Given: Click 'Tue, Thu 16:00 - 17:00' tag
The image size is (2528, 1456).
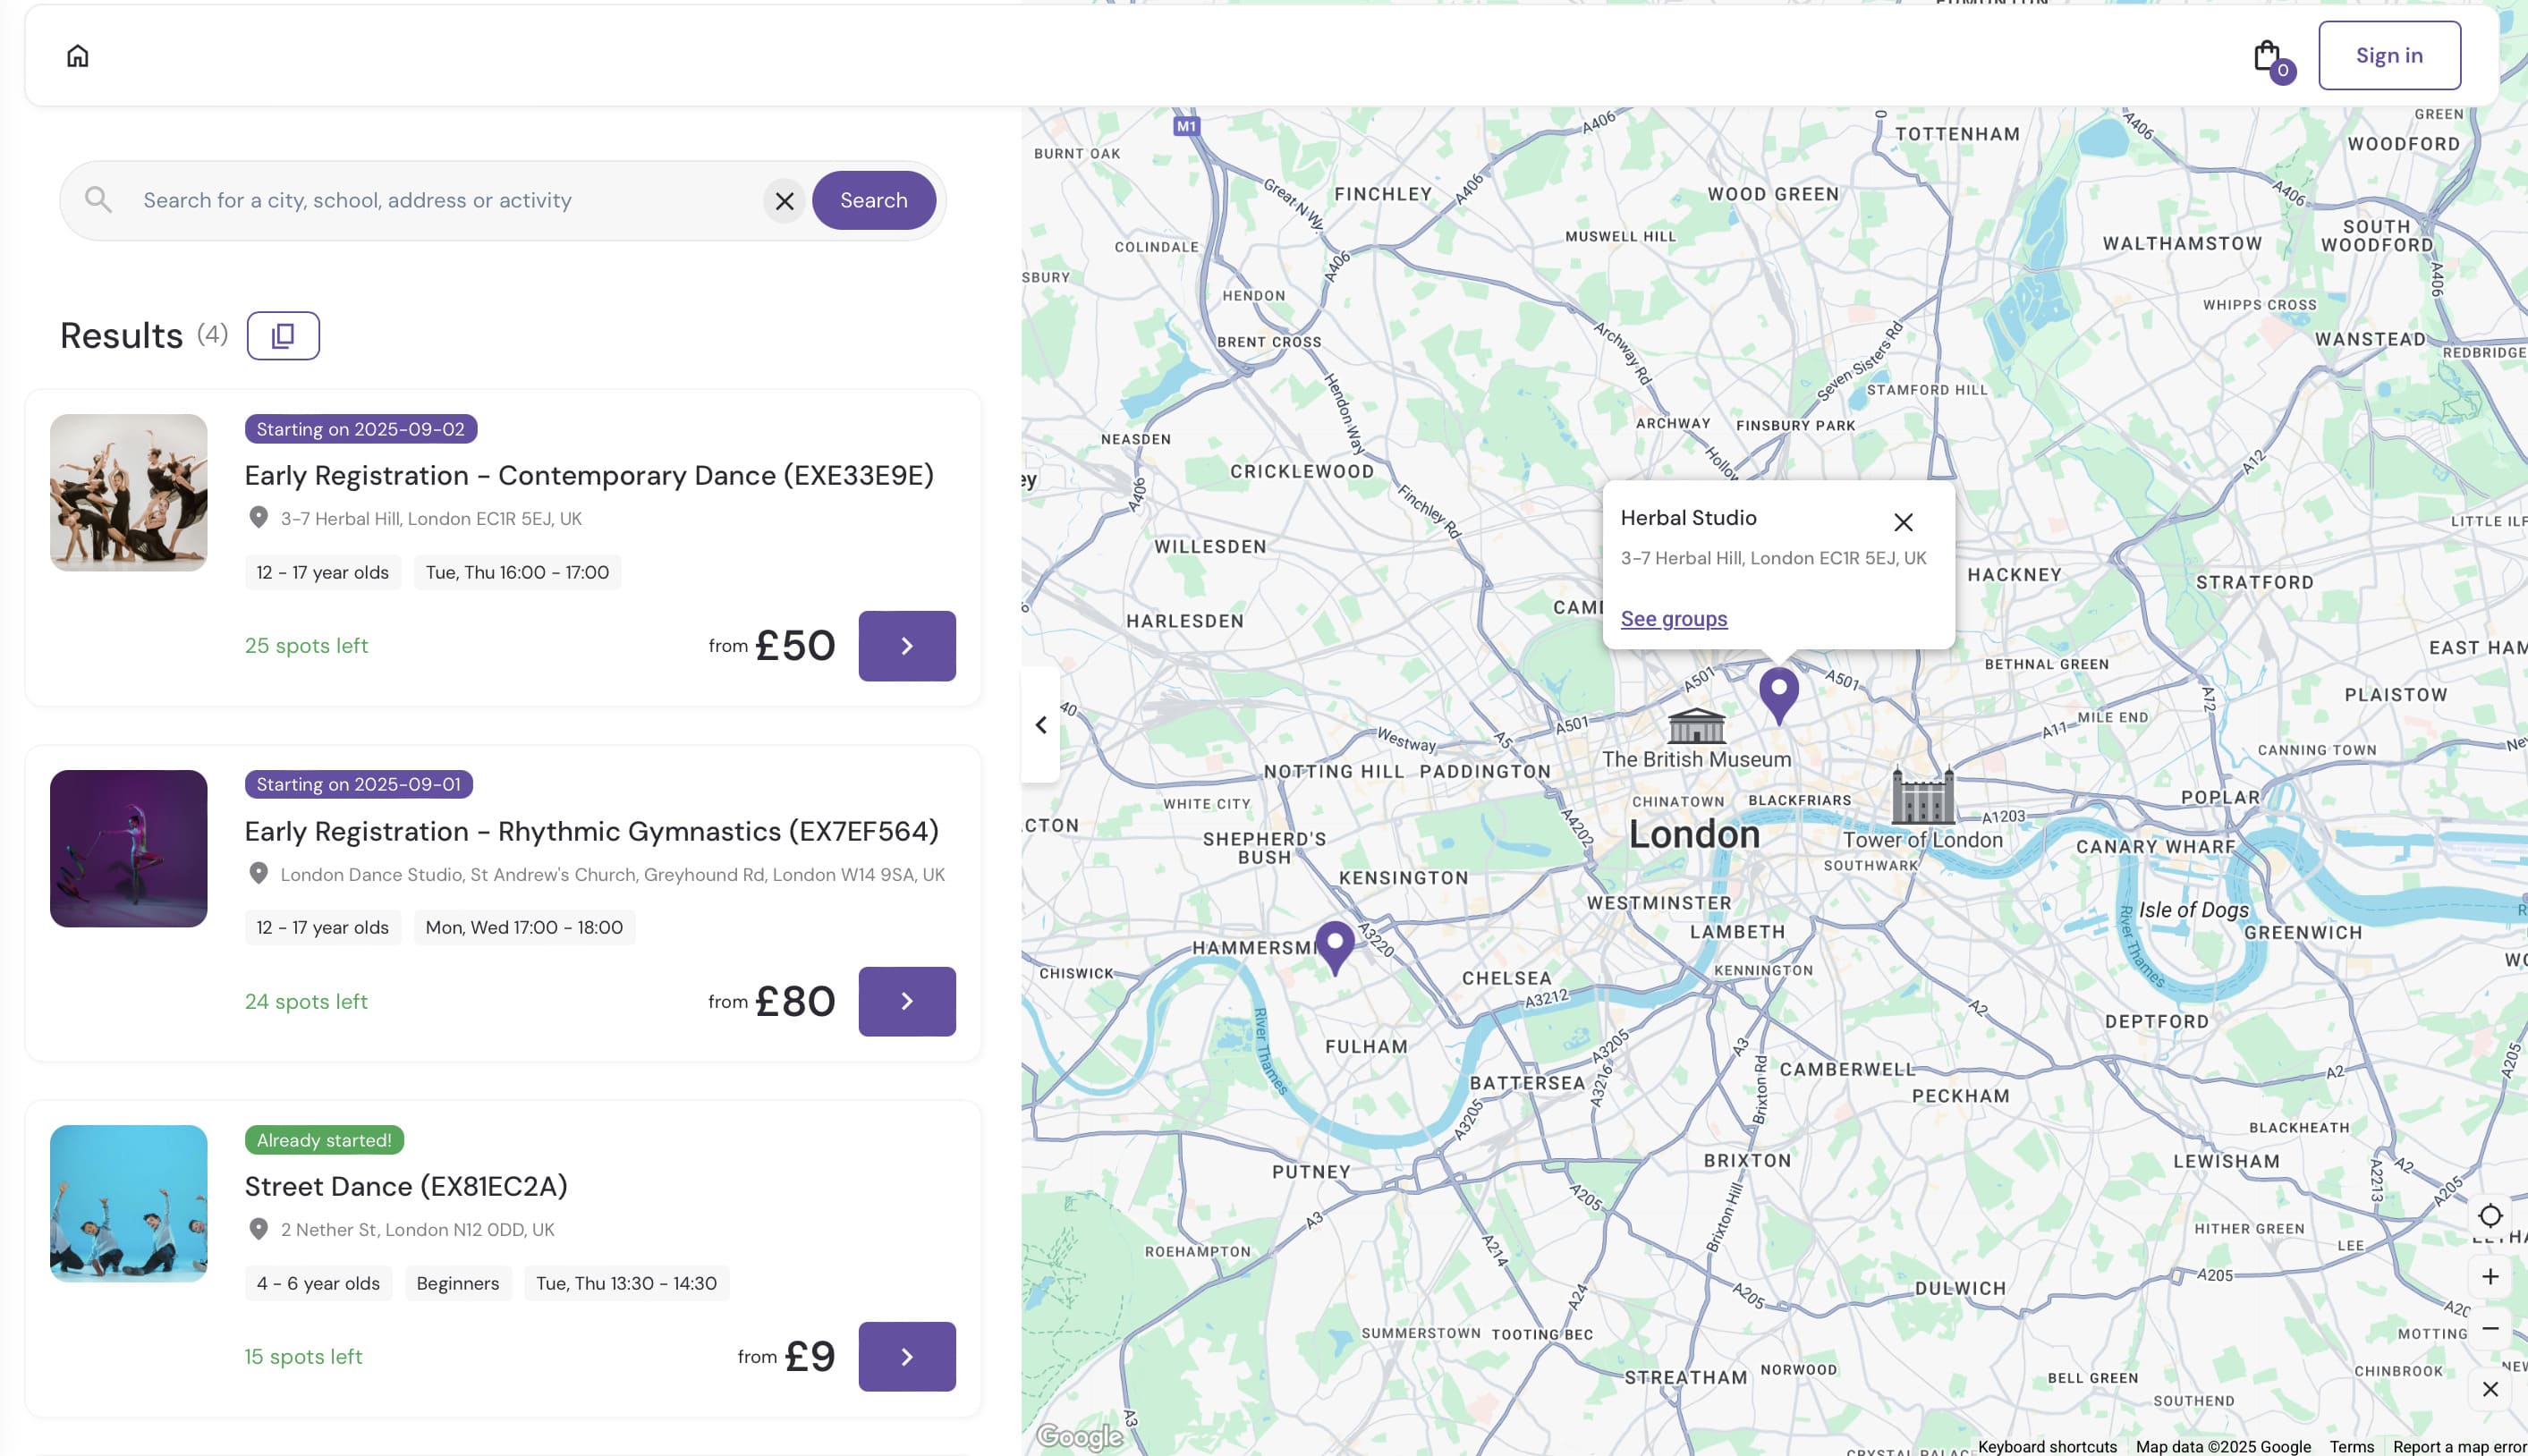Looking at the screenshot, I should [517, 573].
